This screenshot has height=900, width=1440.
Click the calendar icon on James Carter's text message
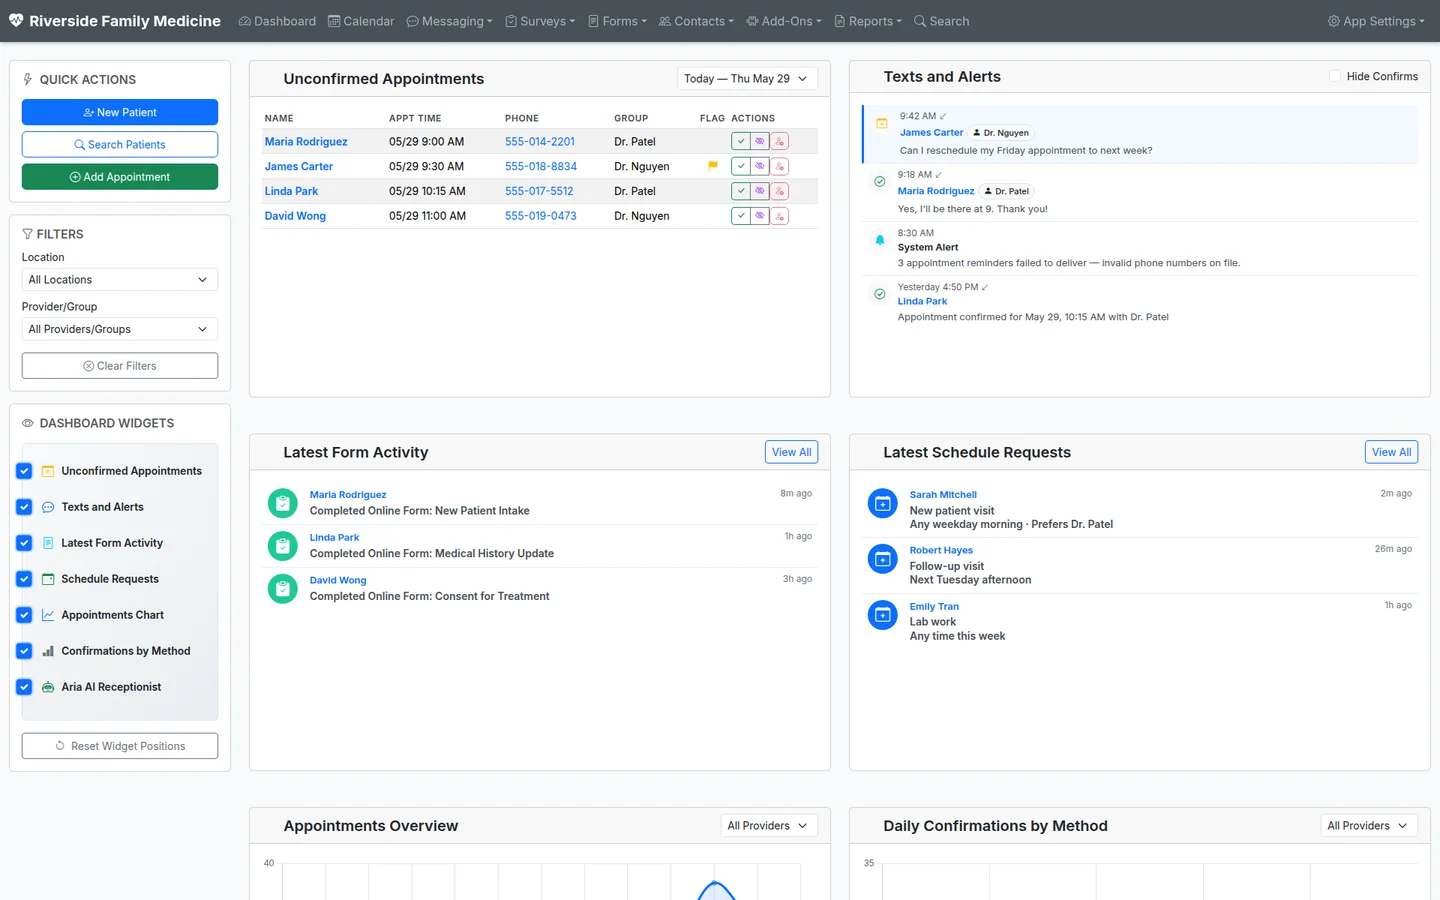(x=882, y=124)
